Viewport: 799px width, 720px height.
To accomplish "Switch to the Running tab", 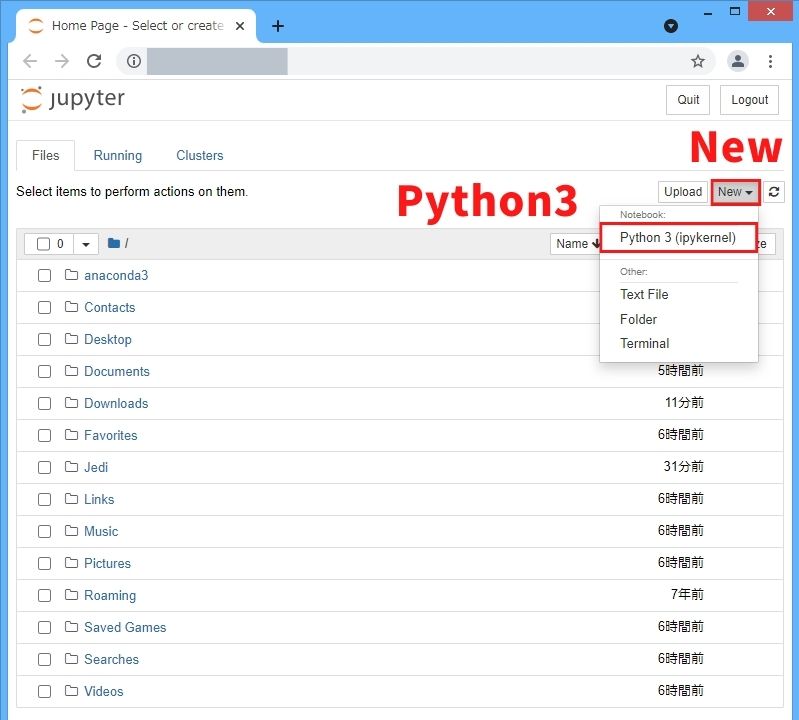I will [x=118, y=155].
